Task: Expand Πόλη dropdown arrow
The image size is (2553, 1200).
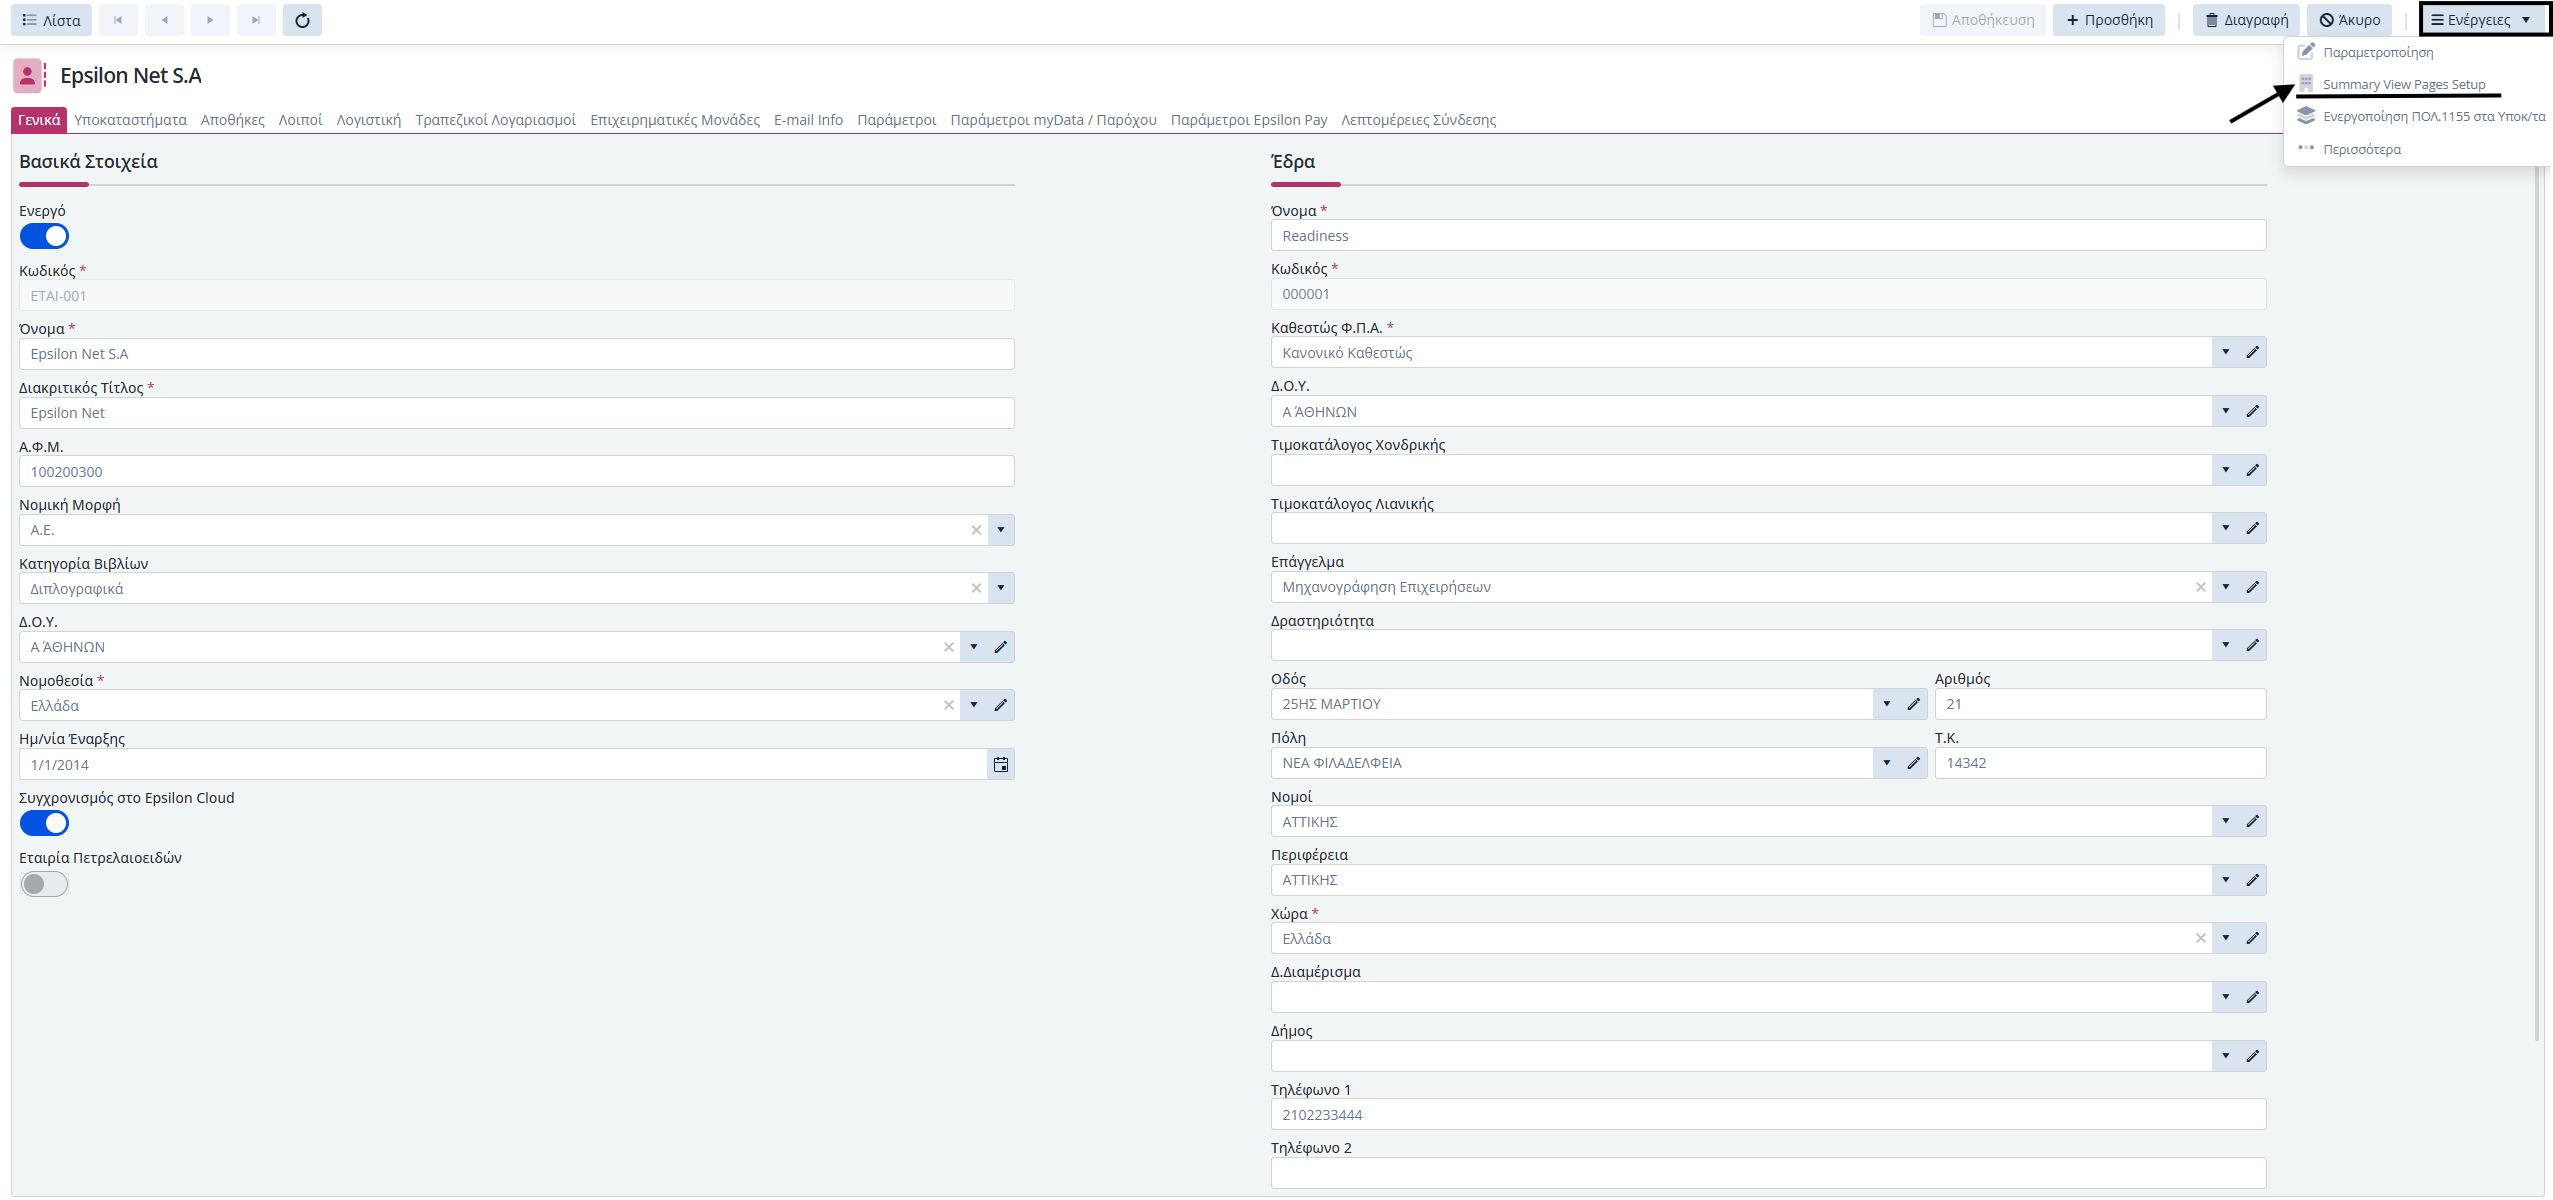Action: coord(1886,763)
